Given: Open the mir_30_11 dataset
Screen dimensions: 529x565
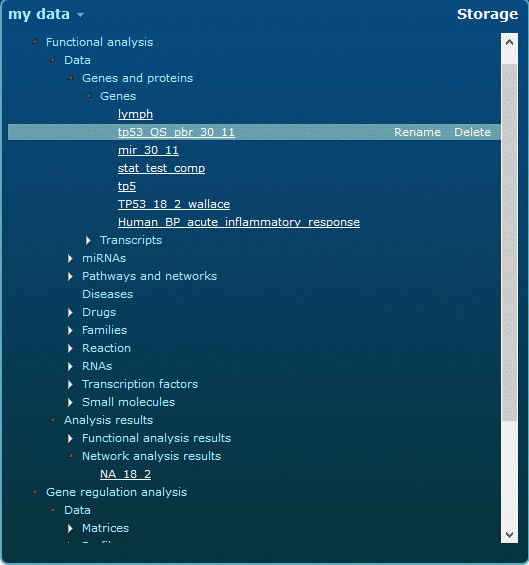Looking at the screenshot, I should pos(148,150).
